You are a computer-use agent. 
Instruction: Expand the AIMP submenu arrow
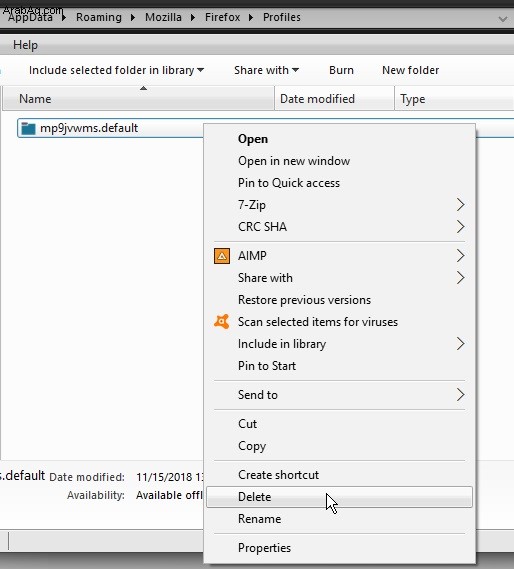pos(460,256)
